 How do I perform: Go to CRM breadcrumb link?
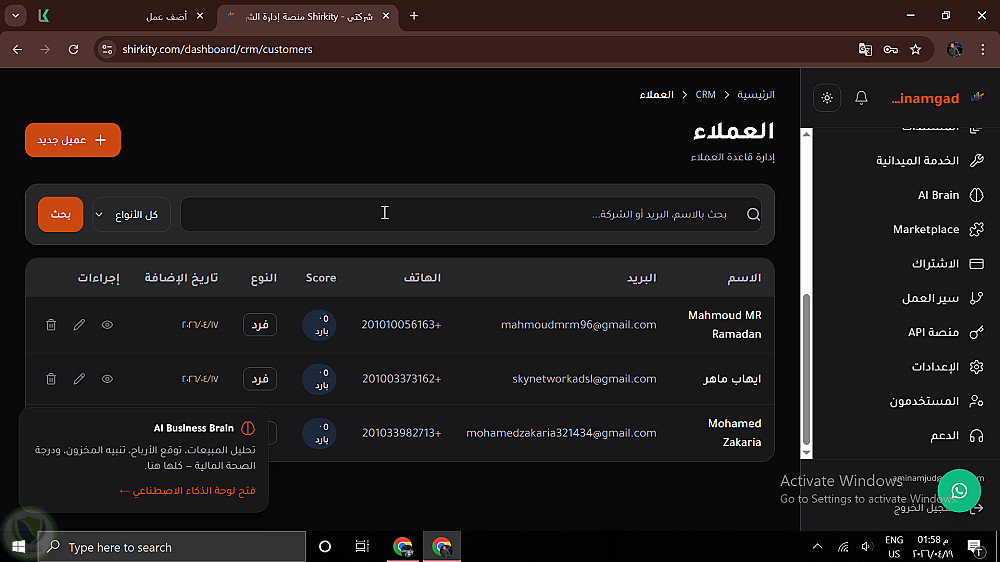[705, 94]
